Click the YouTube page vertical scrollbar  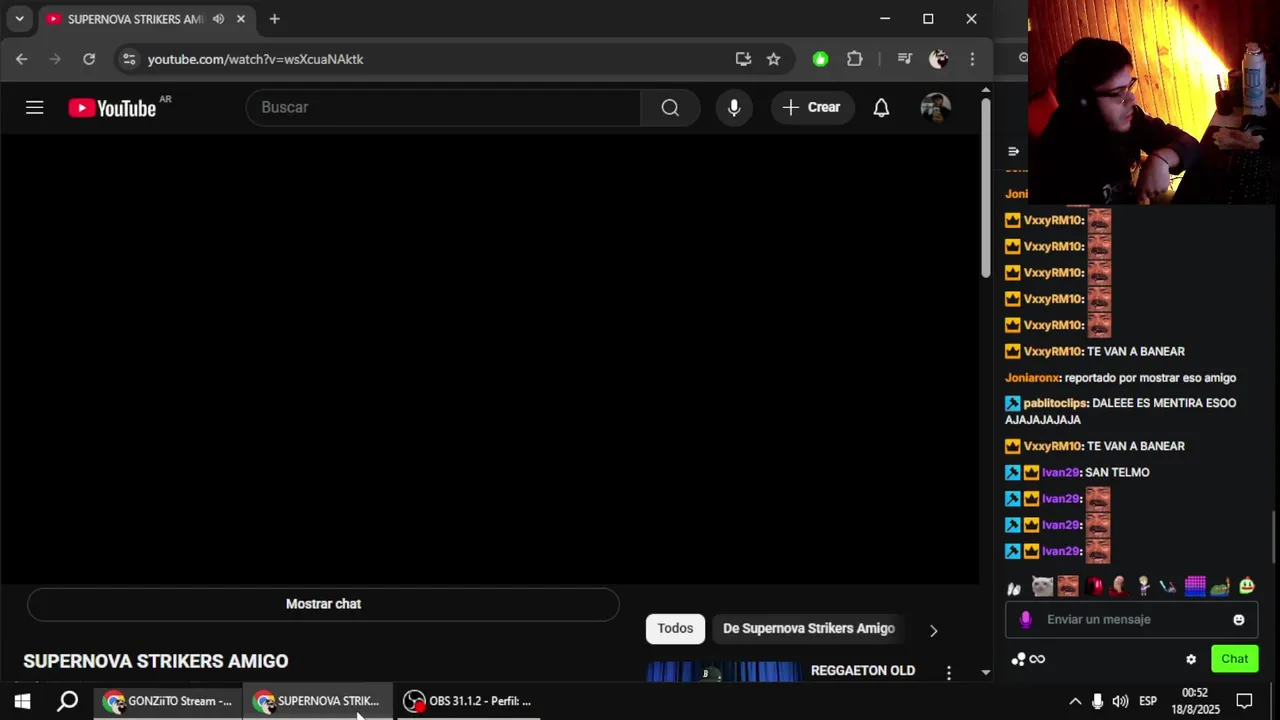(985, 190)
